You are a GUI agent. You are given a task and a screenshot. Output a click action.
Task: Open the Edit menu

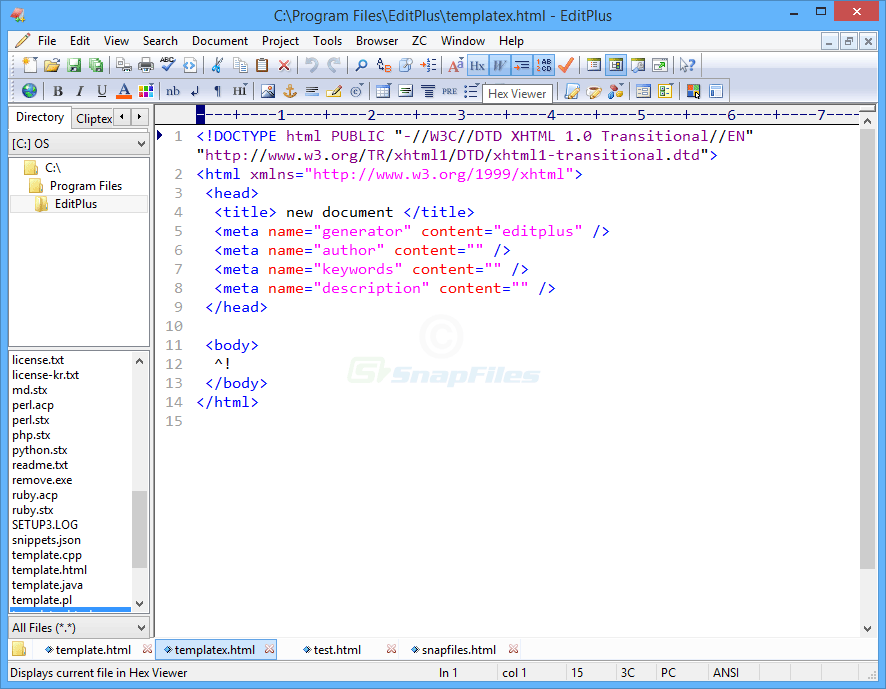click(x=80, y=41)
